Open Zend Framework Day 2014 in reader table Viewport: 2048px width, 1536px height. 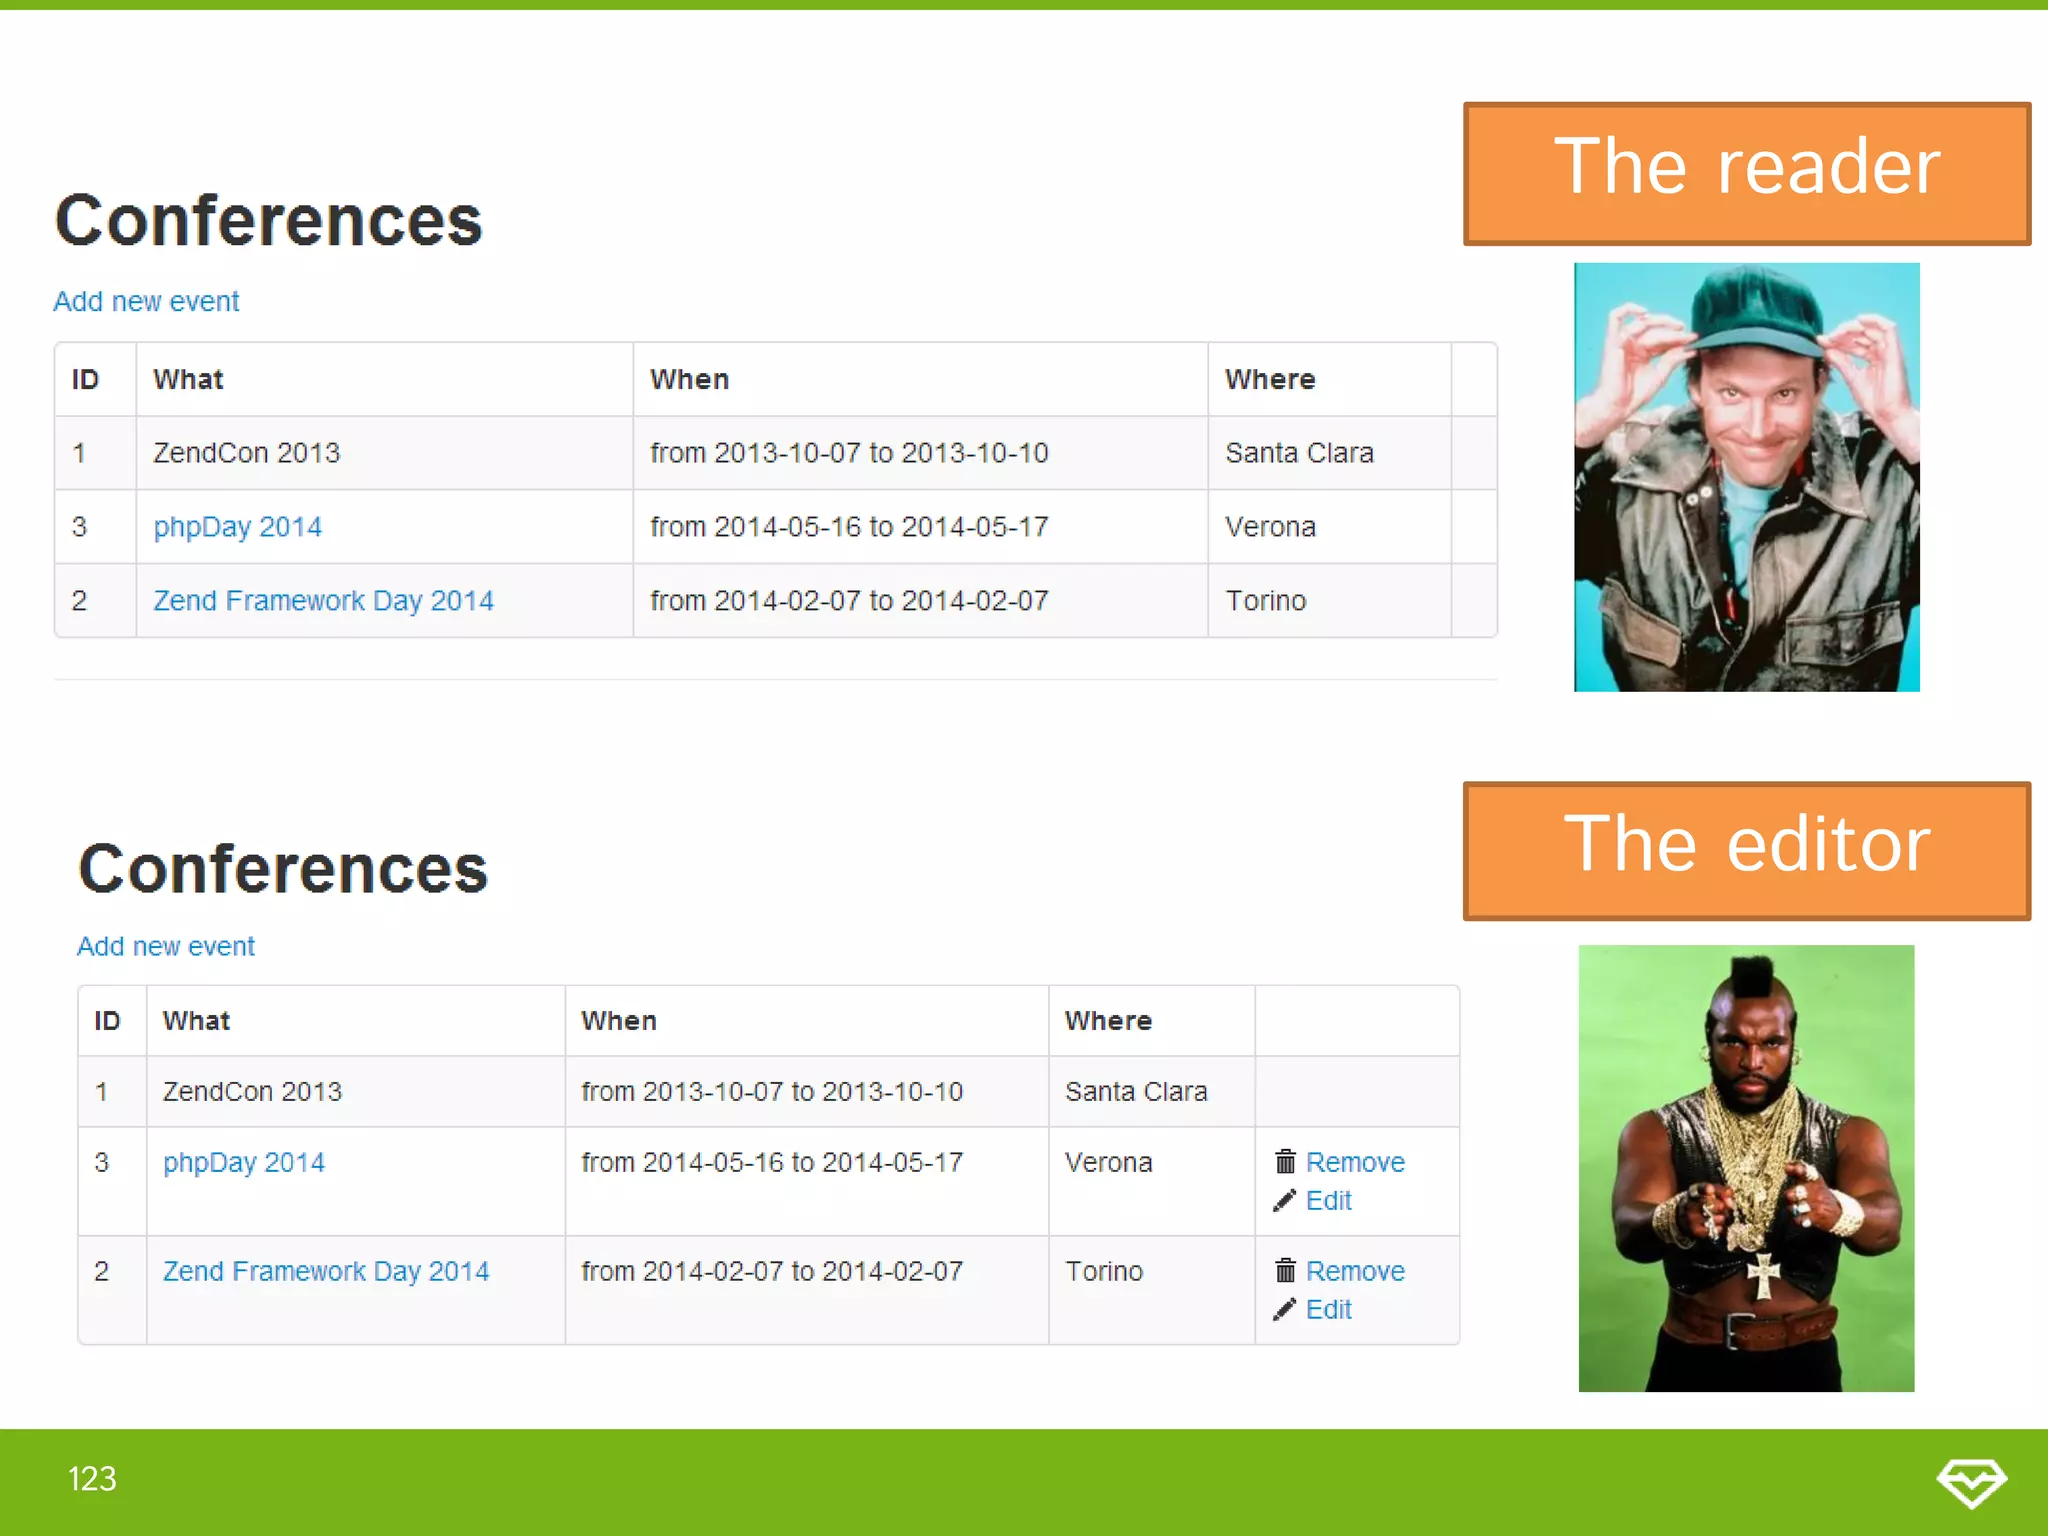(323, 601)
